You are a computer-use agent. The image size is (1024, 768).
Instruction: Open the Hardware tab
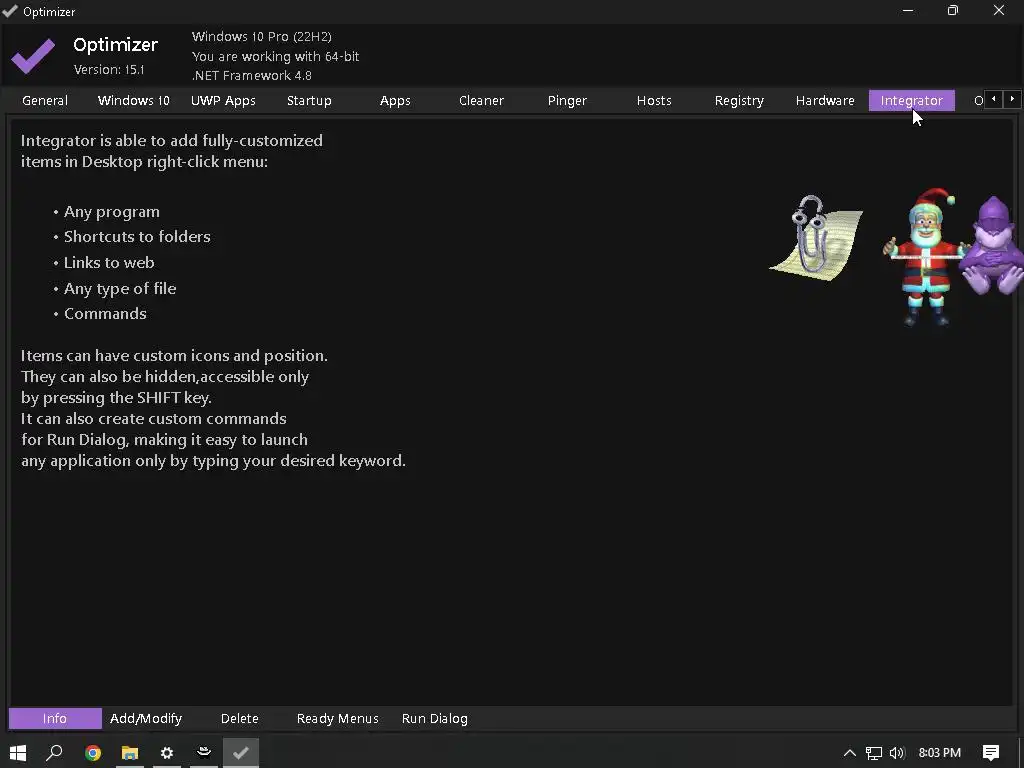coord(825,101)
